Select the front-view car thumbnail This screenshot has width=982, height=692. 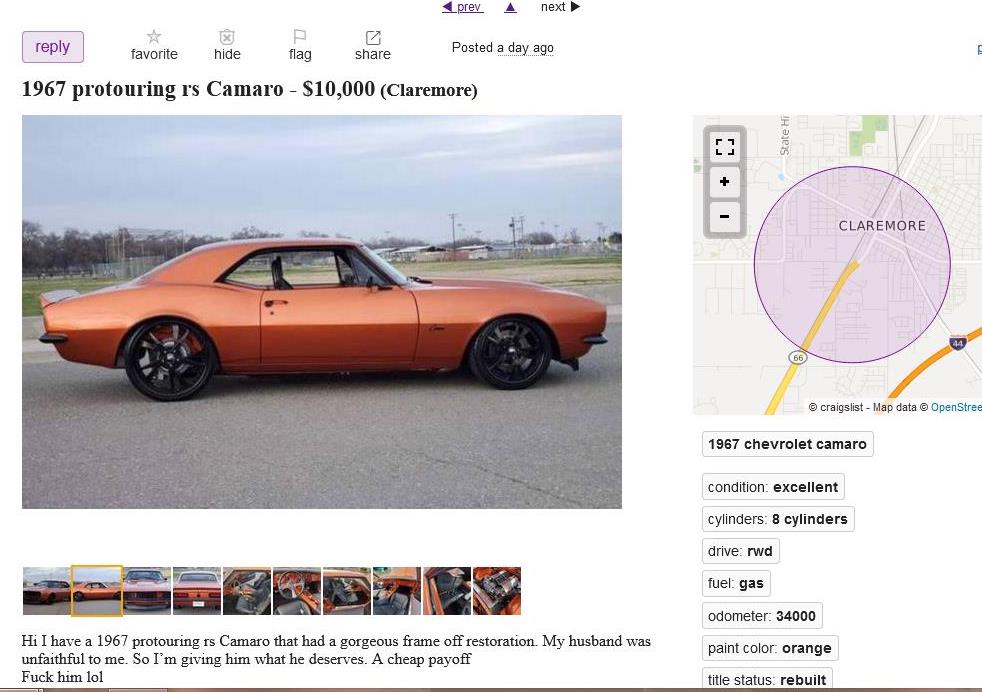coord(147,591)
